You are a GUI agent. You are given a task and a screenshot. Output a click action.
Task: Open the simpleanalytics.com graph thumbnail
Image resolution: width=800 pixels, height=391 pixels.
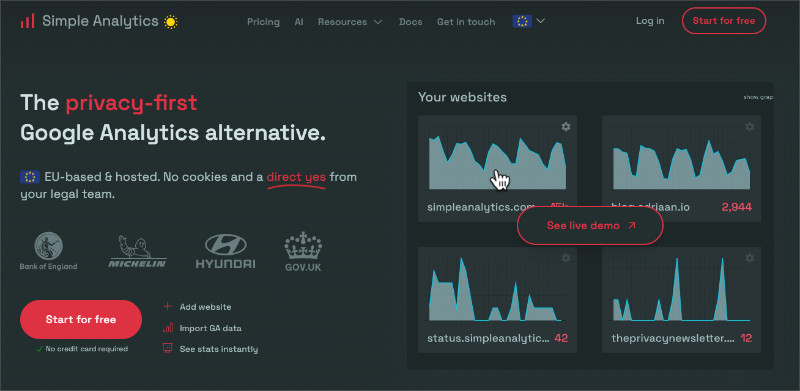(497, 162)
